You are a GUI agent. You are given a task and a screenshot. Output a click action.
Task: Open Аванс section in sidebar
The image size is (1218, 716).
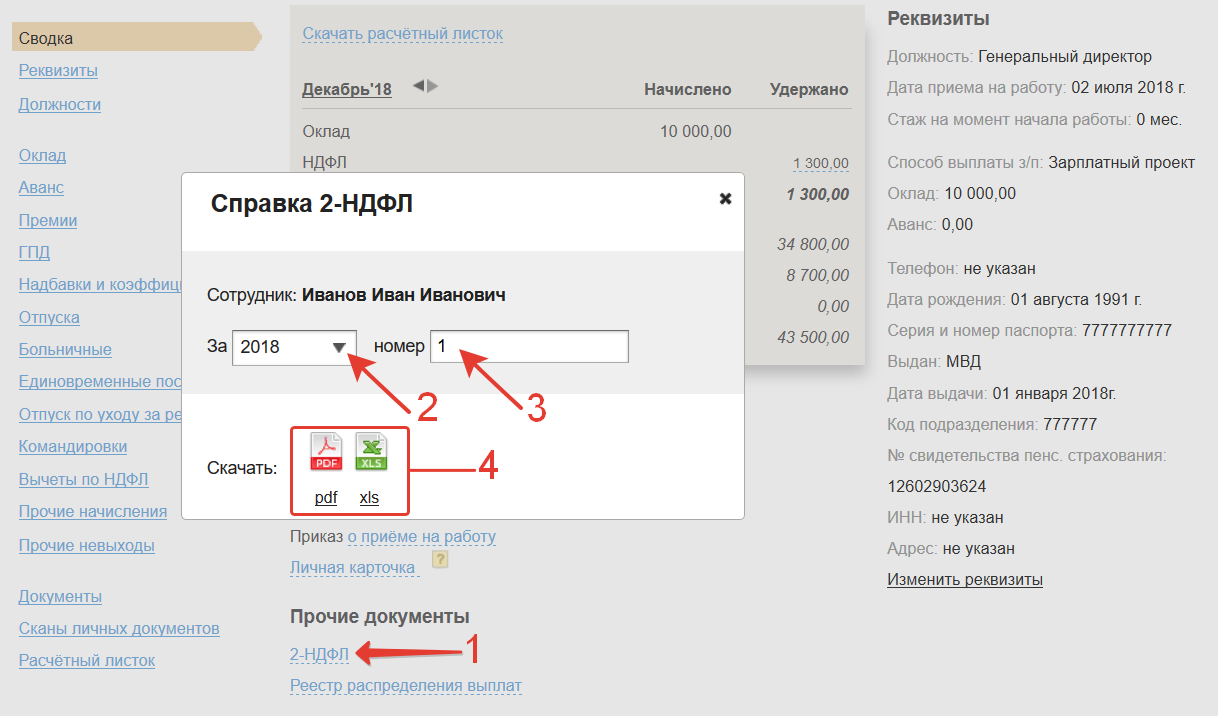41,187
